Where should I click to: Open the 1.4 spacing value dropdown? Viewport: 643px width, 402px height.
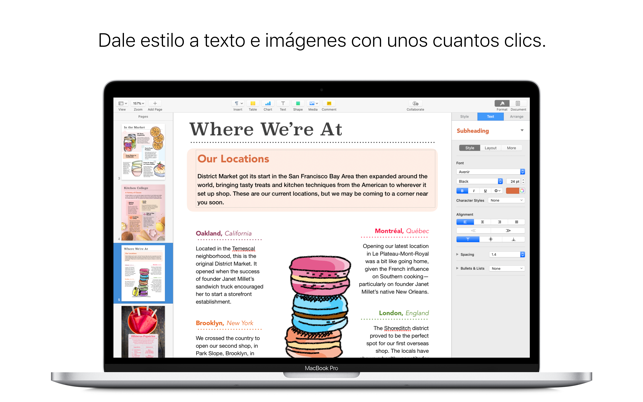[x=507, y=255]
